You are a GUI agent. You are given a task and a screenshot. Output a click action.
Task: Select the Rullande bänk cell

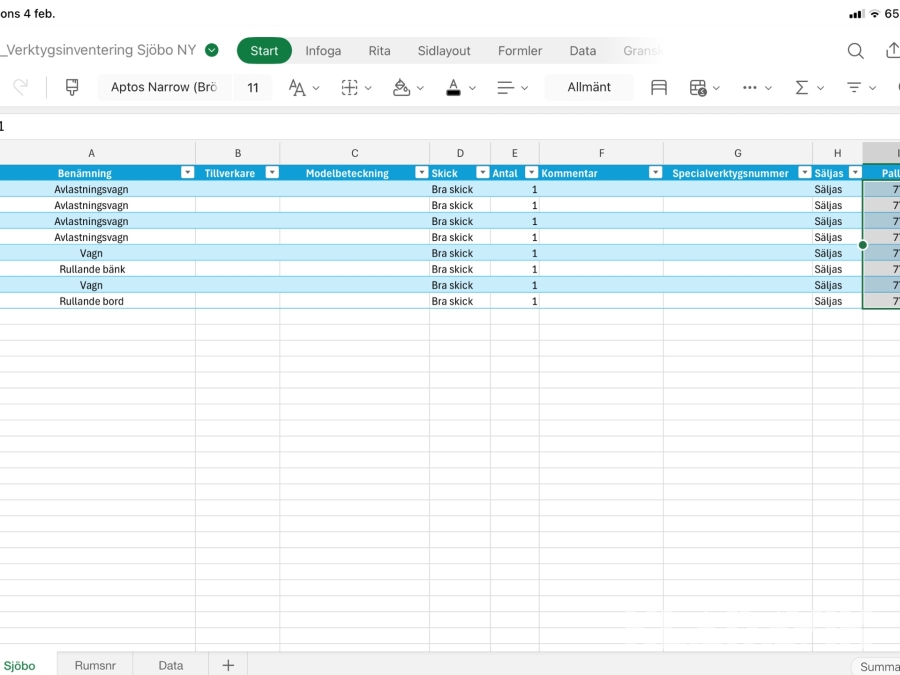click(x=92, y=269)
